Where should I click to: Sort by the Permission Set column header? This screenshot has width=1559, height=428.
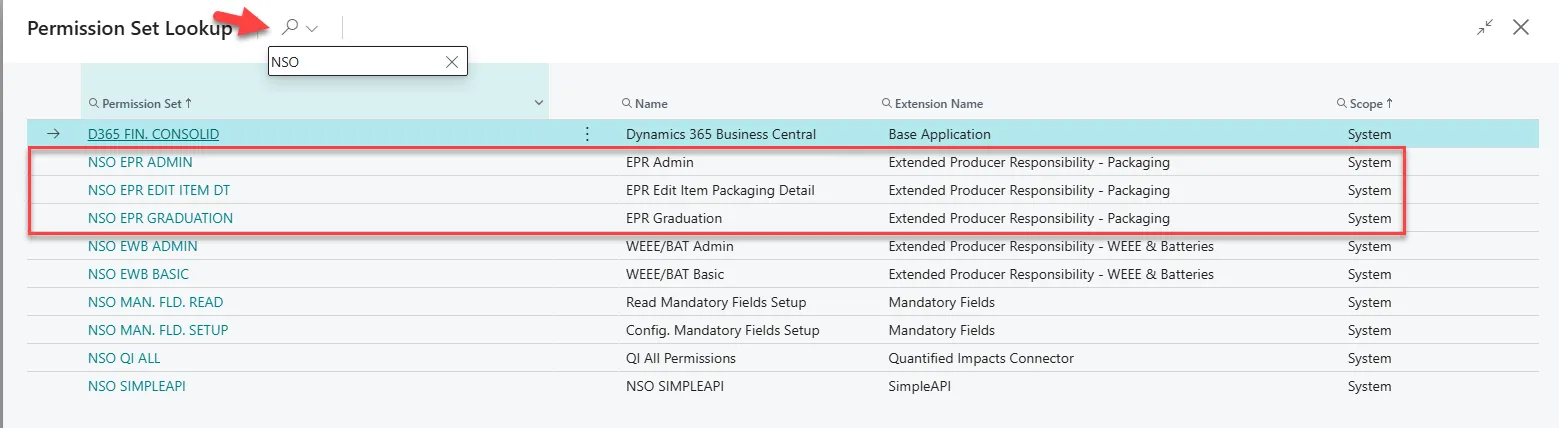pos(141,103)
